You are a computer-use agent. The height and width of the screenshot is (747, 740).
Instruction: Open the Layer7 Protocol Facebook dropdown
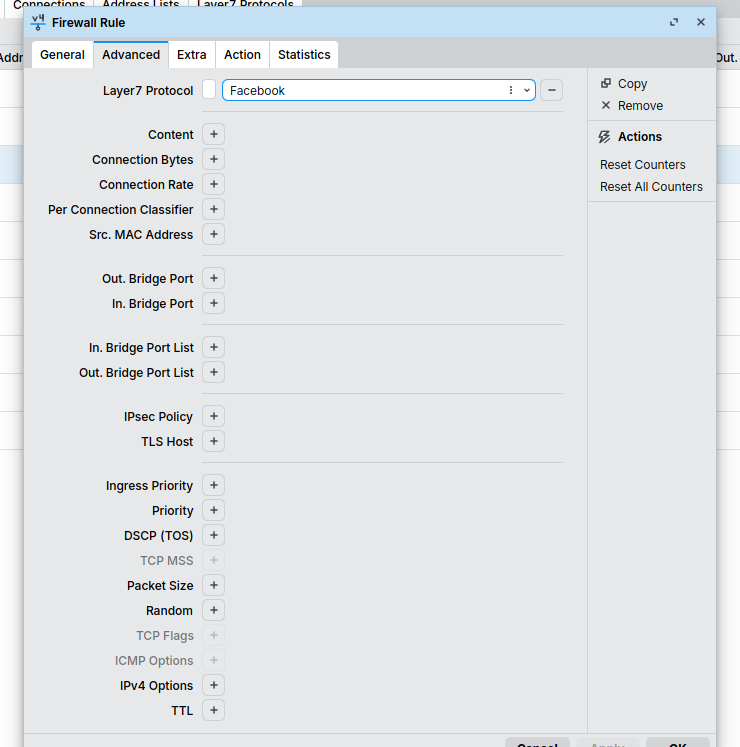click(527, 90)
